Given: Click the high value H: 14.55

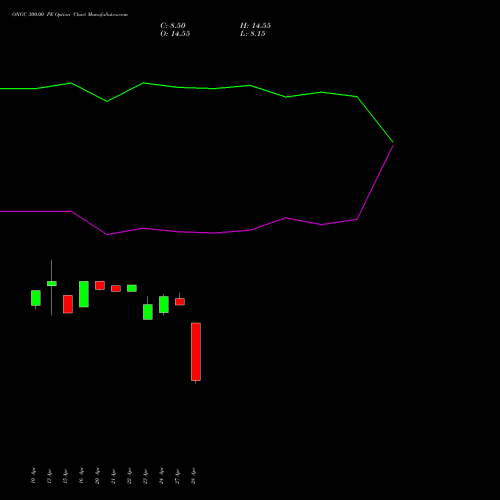Looking at the screenshot, I should (255, 26).
